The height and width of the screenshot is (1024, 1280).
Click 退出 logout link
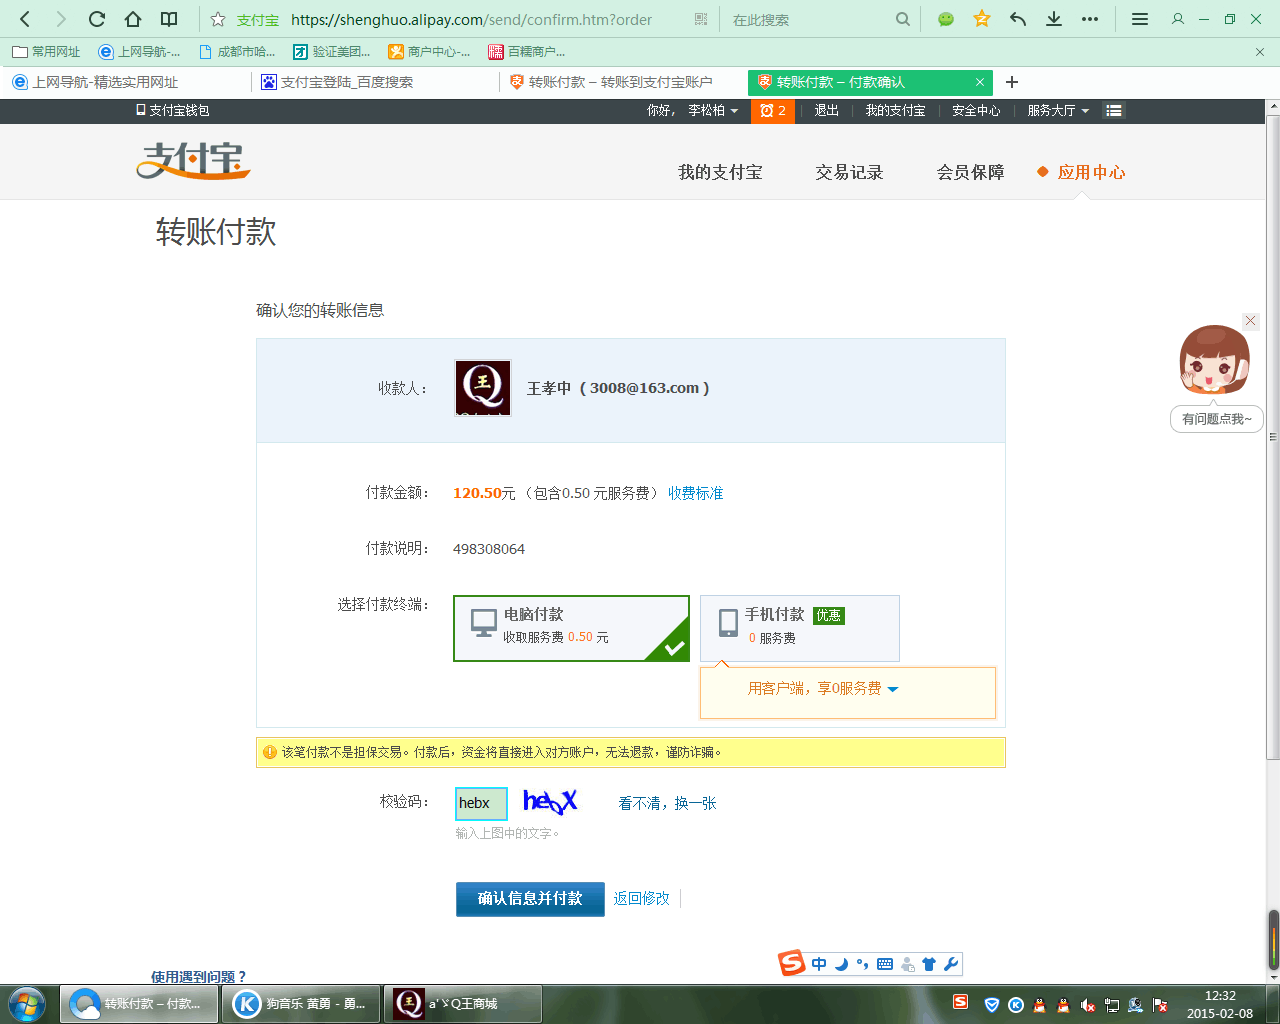pos(826,110)
